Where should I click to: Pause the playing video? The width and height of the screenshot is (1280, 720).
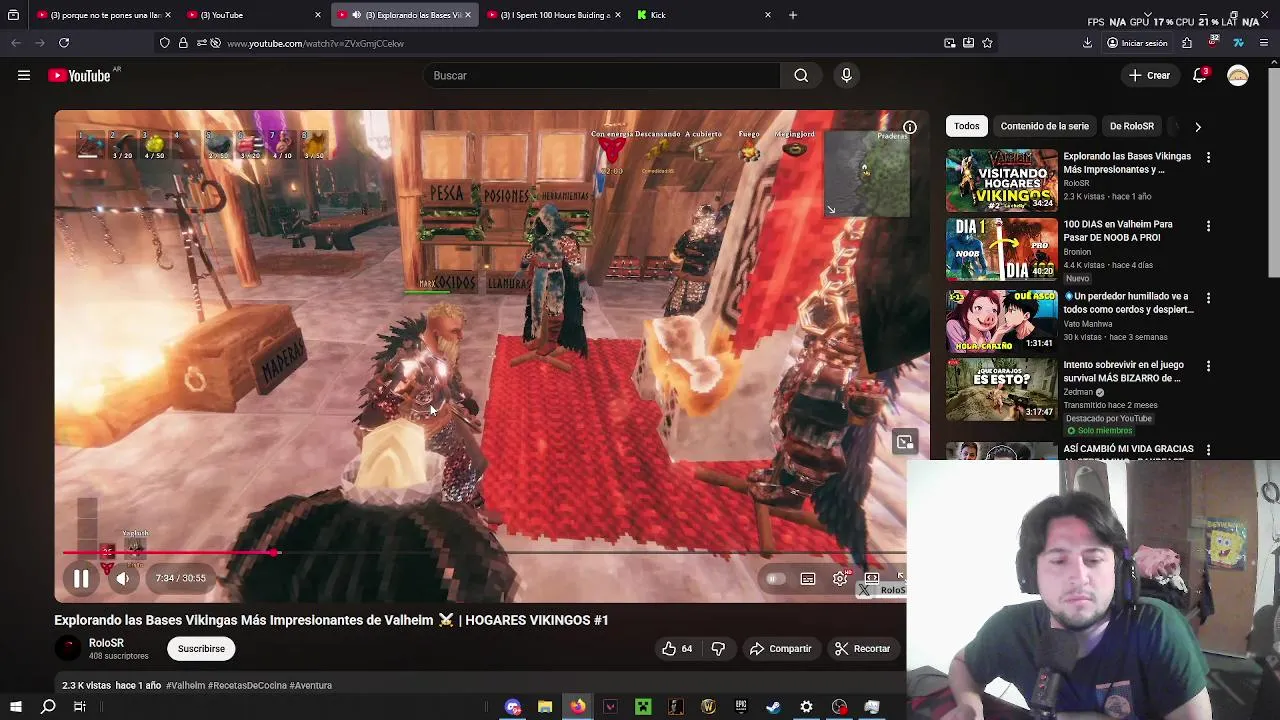(81, 578)
